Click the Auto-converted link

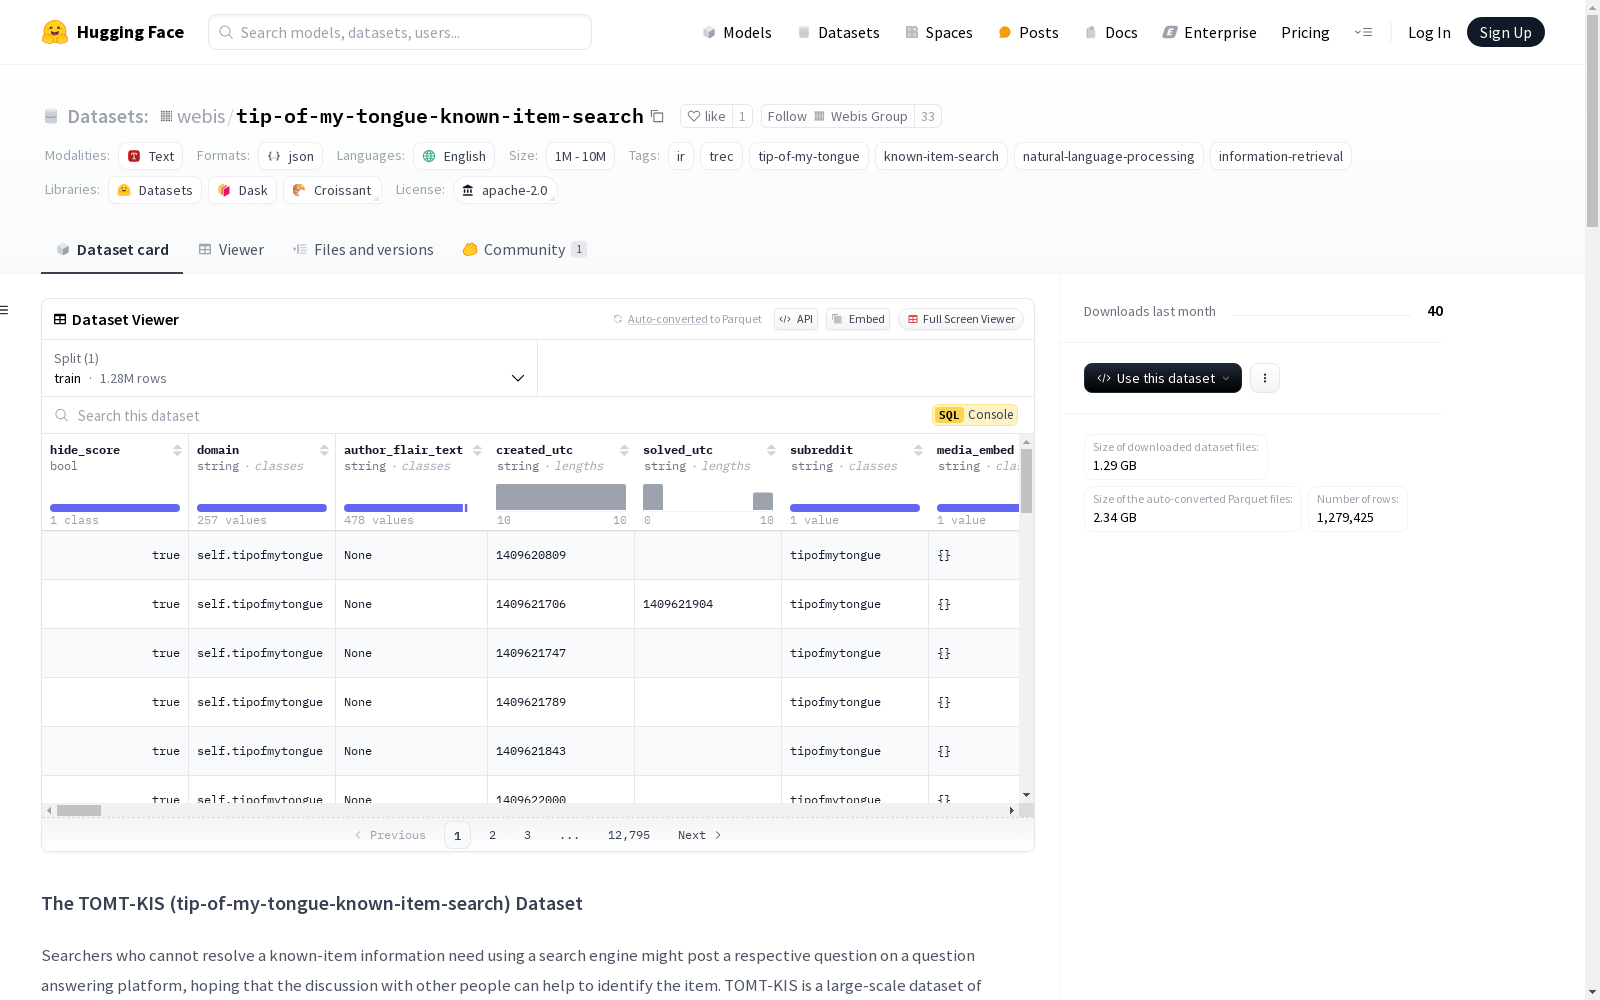[667, 319]
